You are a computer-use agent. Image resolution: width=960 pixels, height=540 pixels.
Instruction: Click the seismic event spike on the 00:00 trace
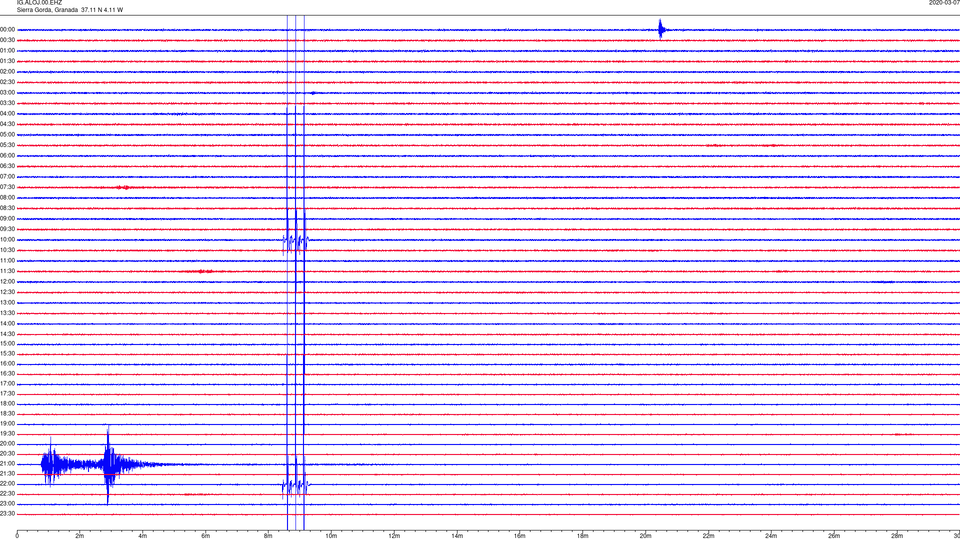661,29
